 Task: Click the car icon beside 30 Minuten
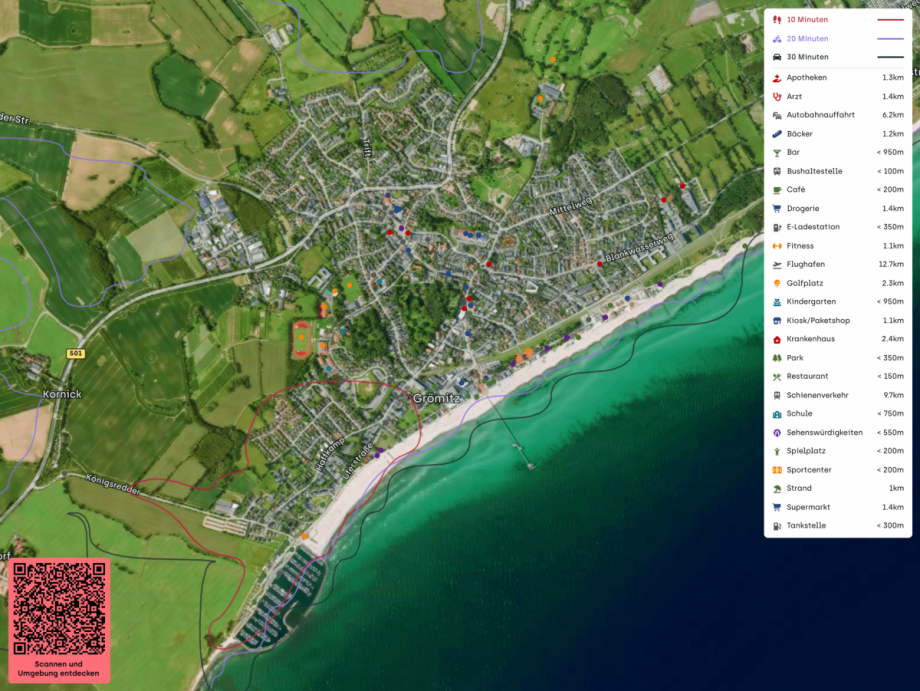pyautogui.click(x=777, y=57)
